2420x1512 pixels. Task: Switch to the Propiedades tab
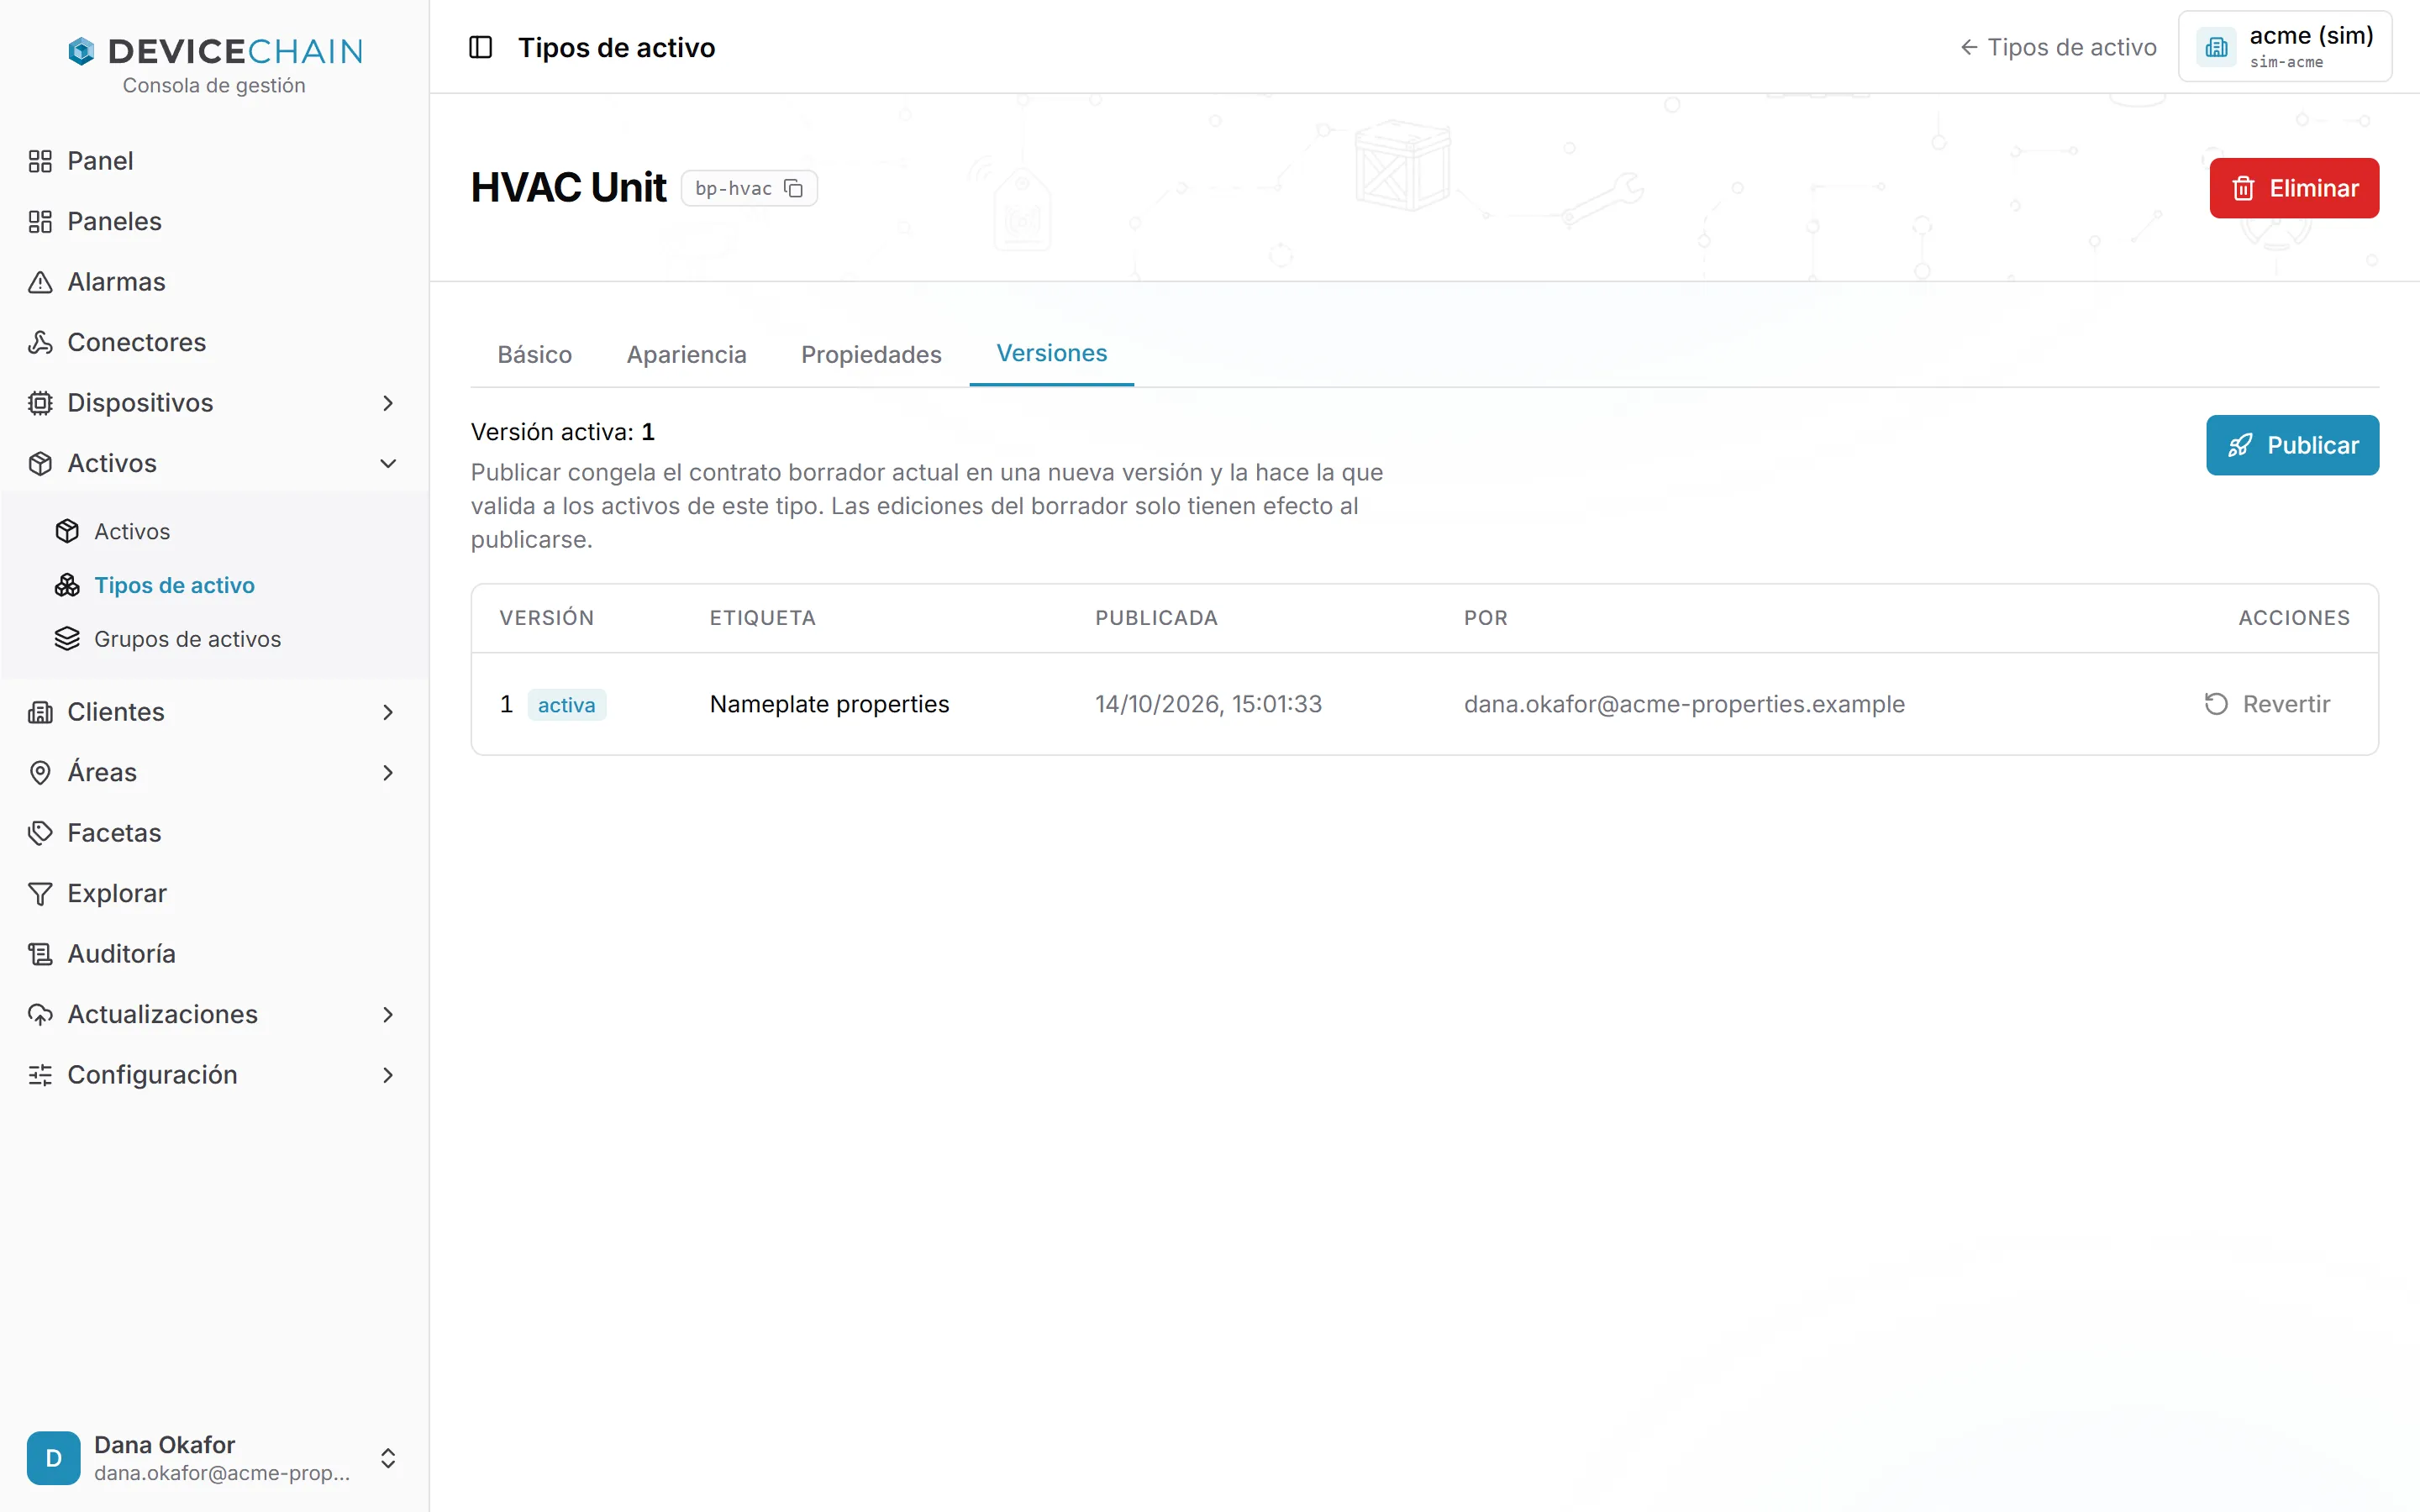tap(871, 354)
